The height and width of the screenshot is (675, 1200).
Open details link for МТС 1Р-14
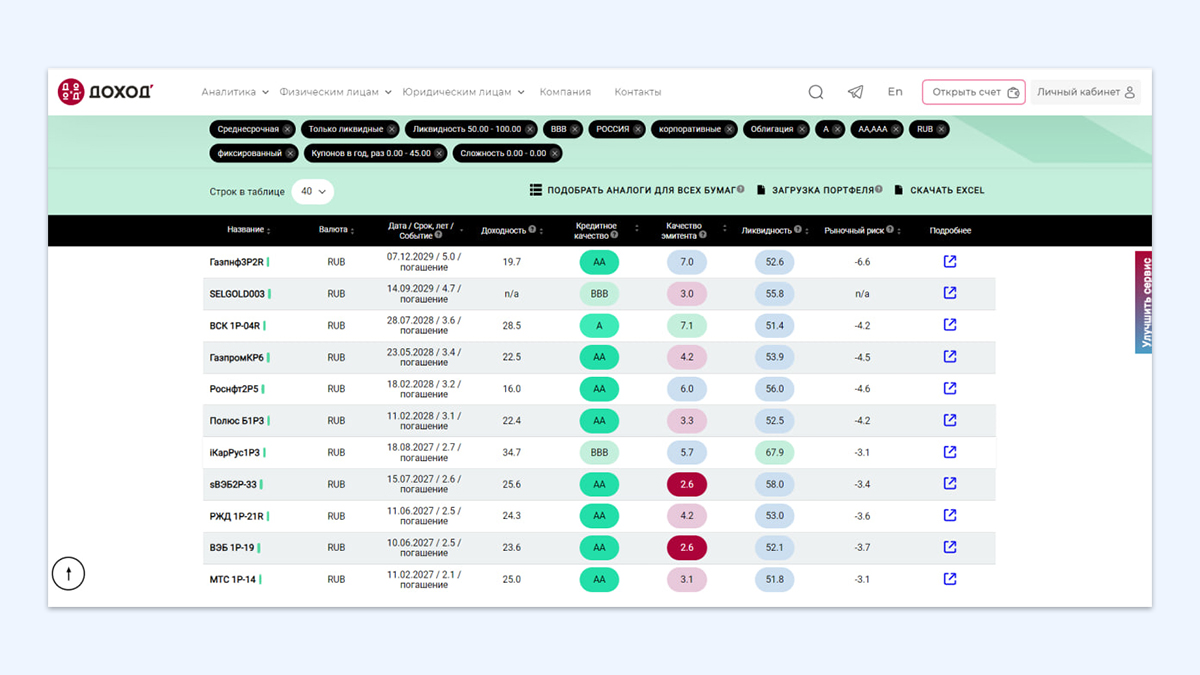pos(950,579)
